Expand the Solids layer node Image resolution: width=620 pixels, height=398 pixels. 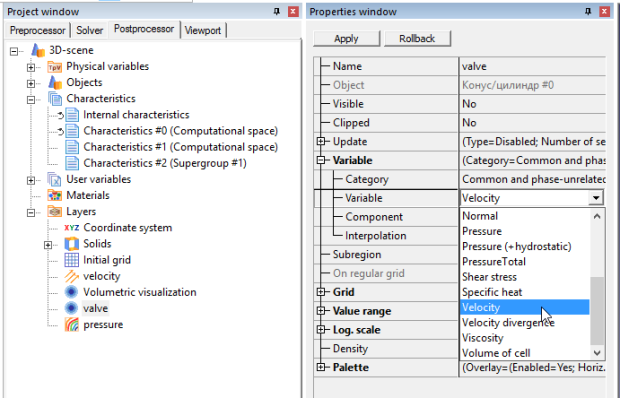48,245
